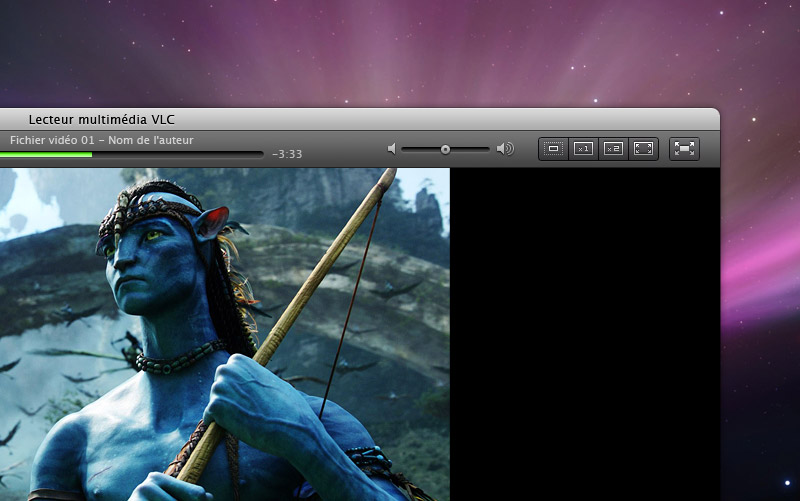Click the 'Lecteur multimédia VLC' window title

click(102, 120)
